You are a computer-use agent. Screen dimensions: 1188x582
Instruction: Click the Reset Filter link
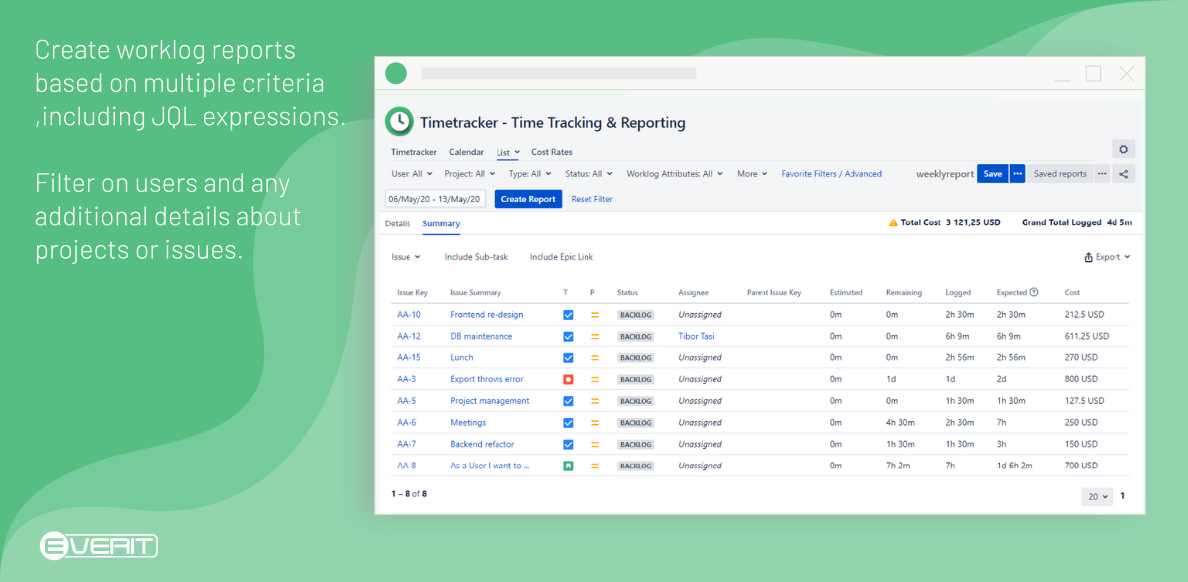click(x=592, y=199)
